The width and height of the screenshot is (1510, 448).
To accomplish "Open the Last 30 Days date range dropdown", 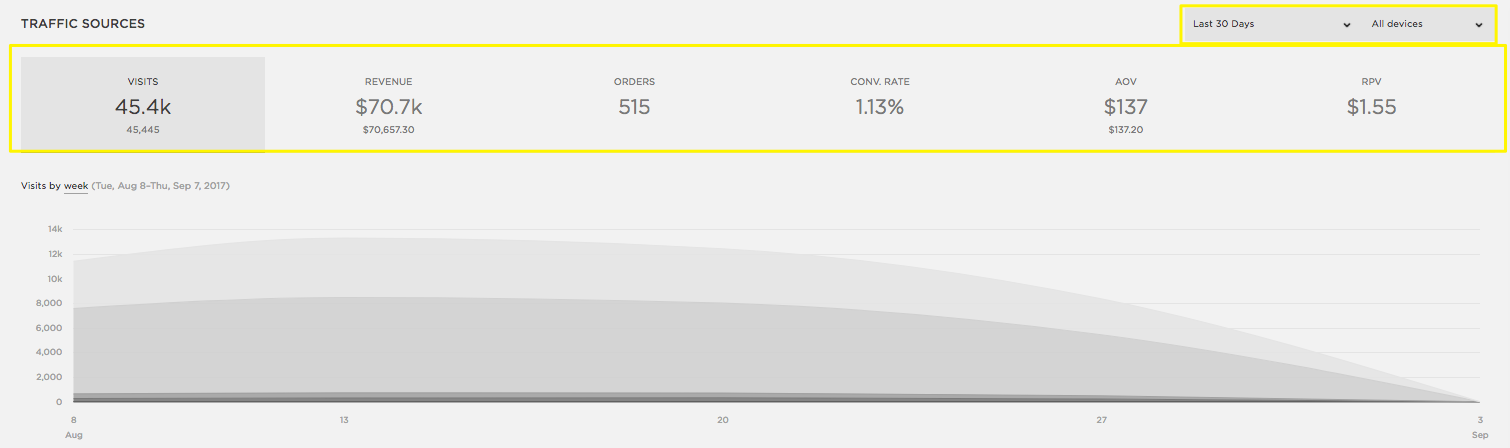I will click(x=1265, y=24).
